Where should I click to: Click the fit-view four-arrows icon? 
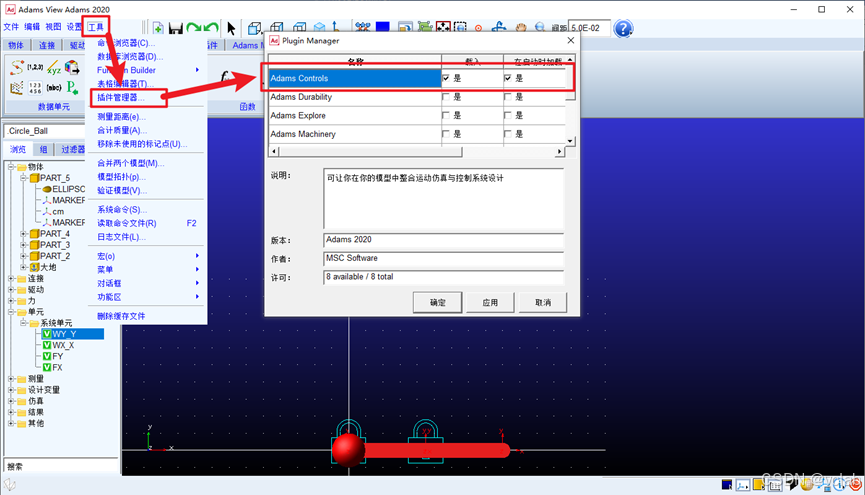pyautogui.click(x=442, y=27)
